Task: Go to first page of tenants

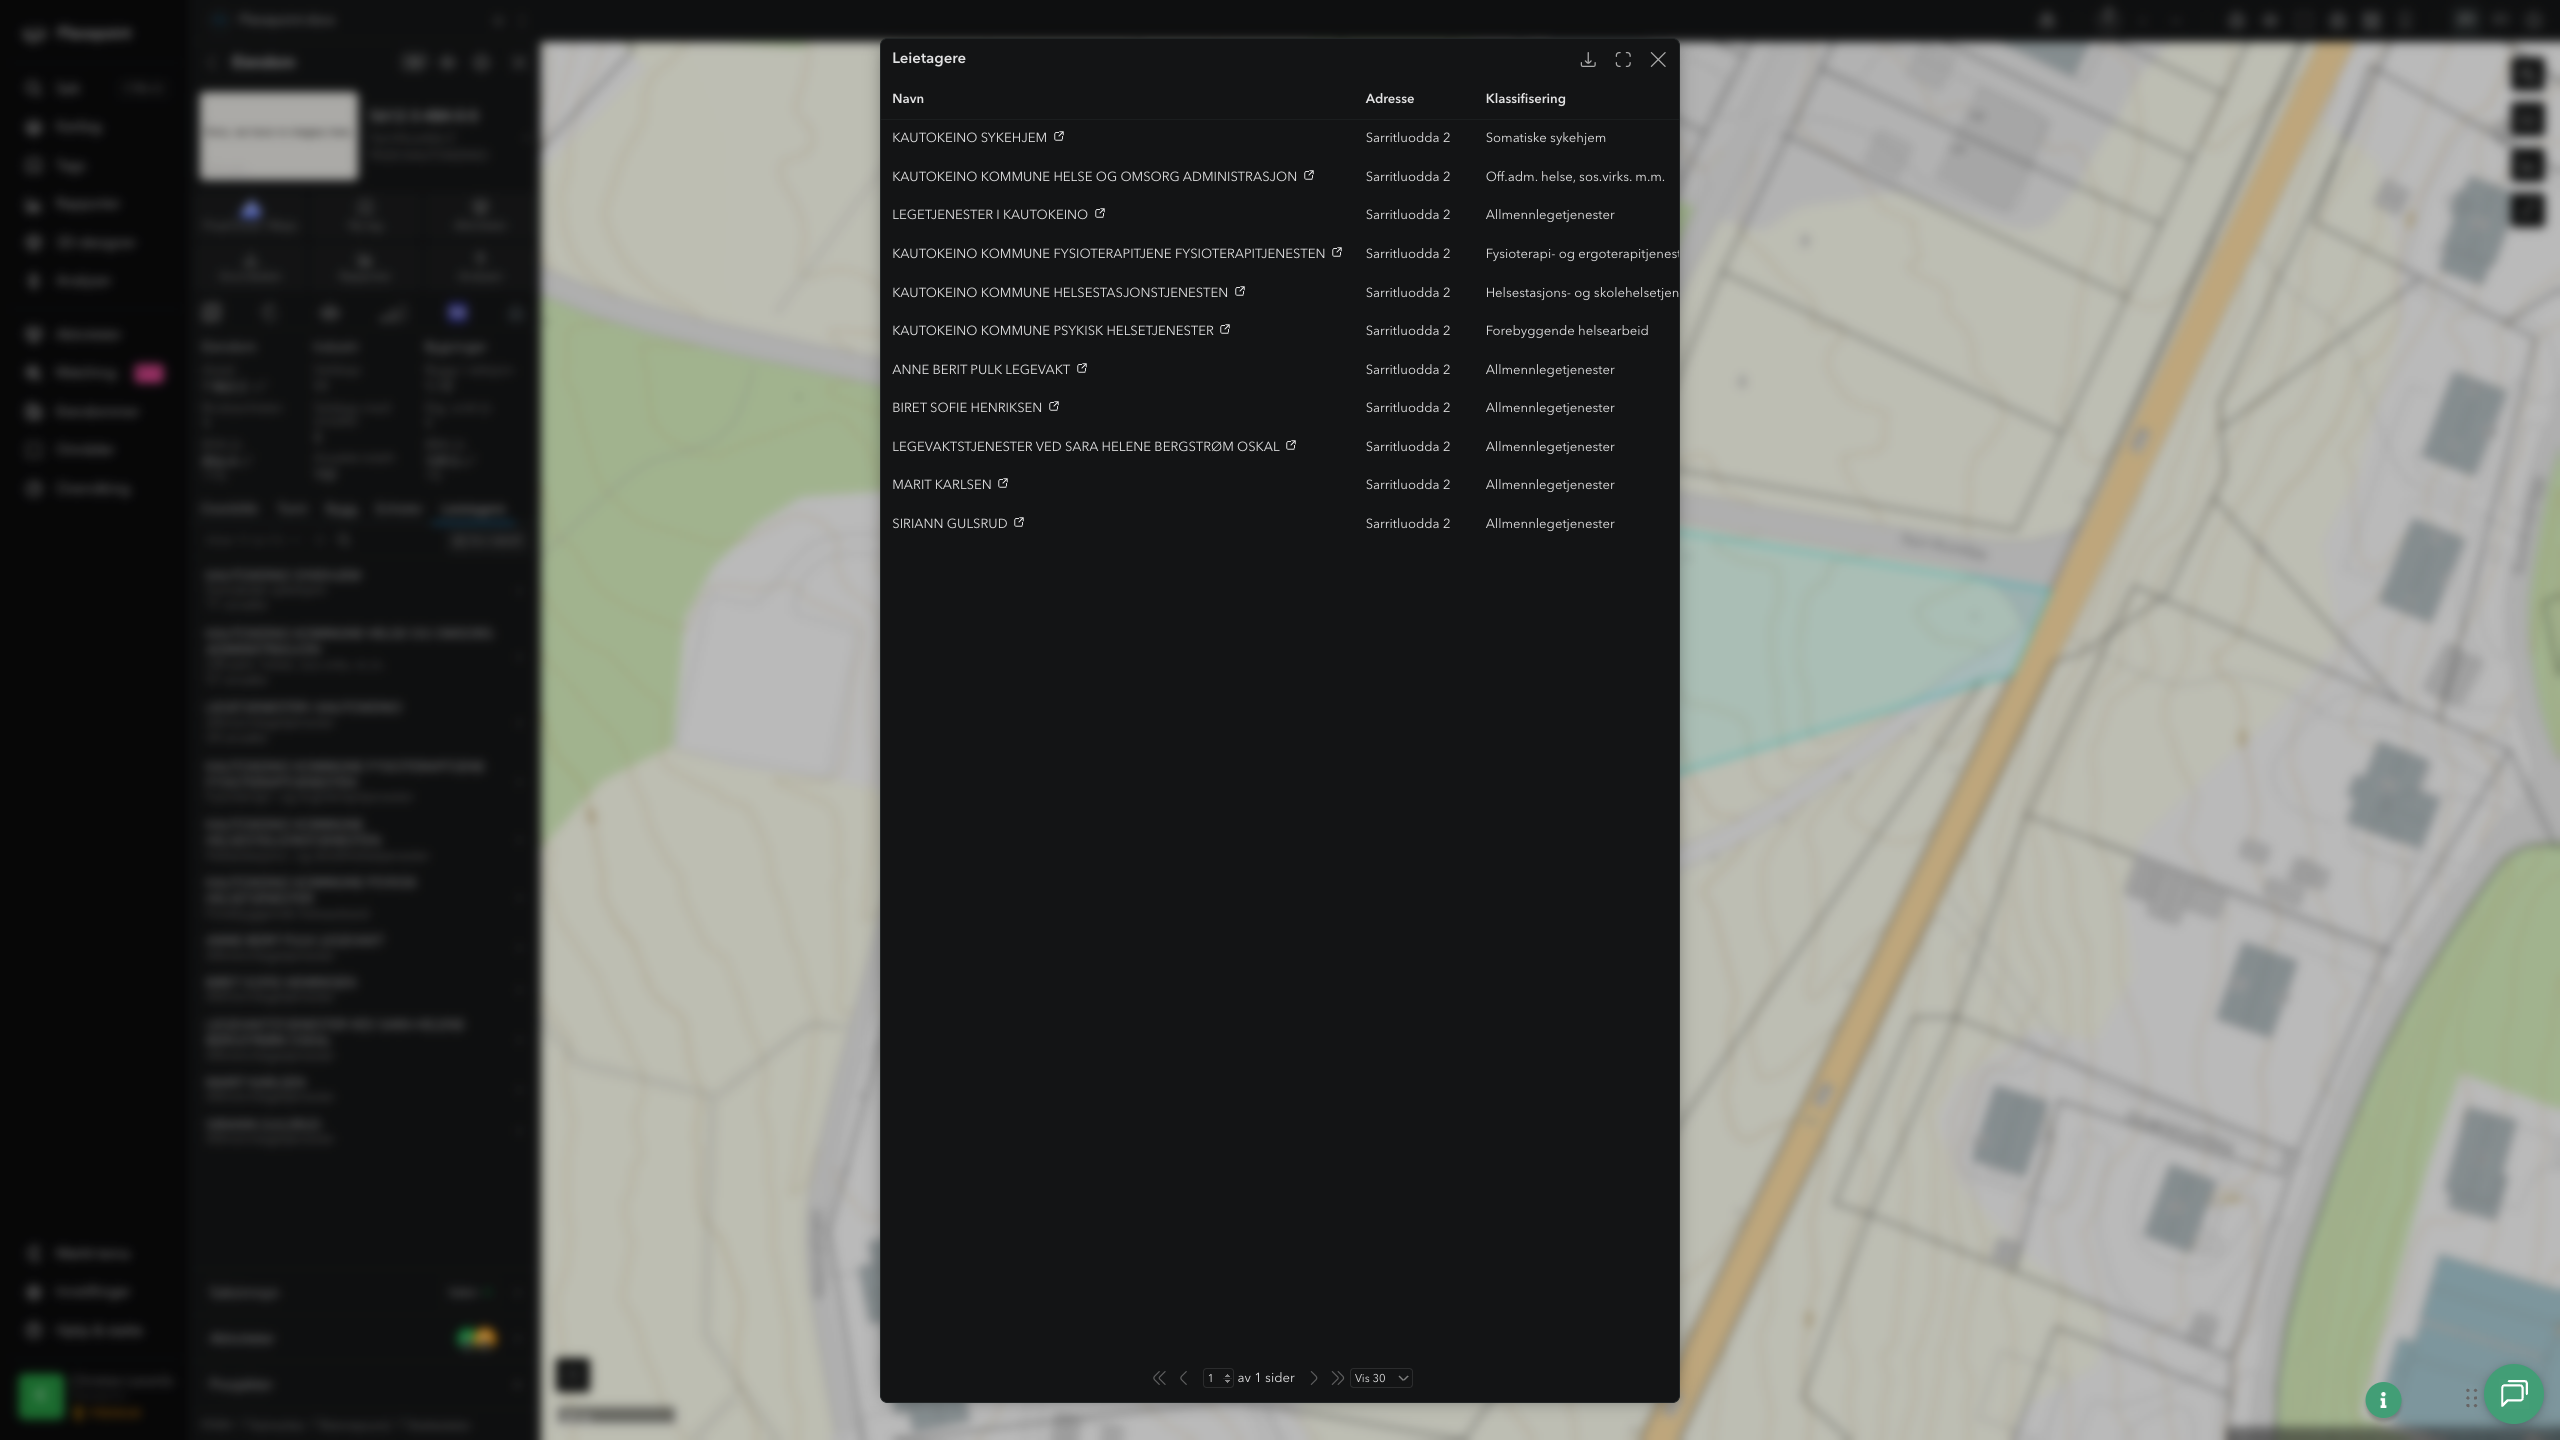Action: [1159, 1378]
